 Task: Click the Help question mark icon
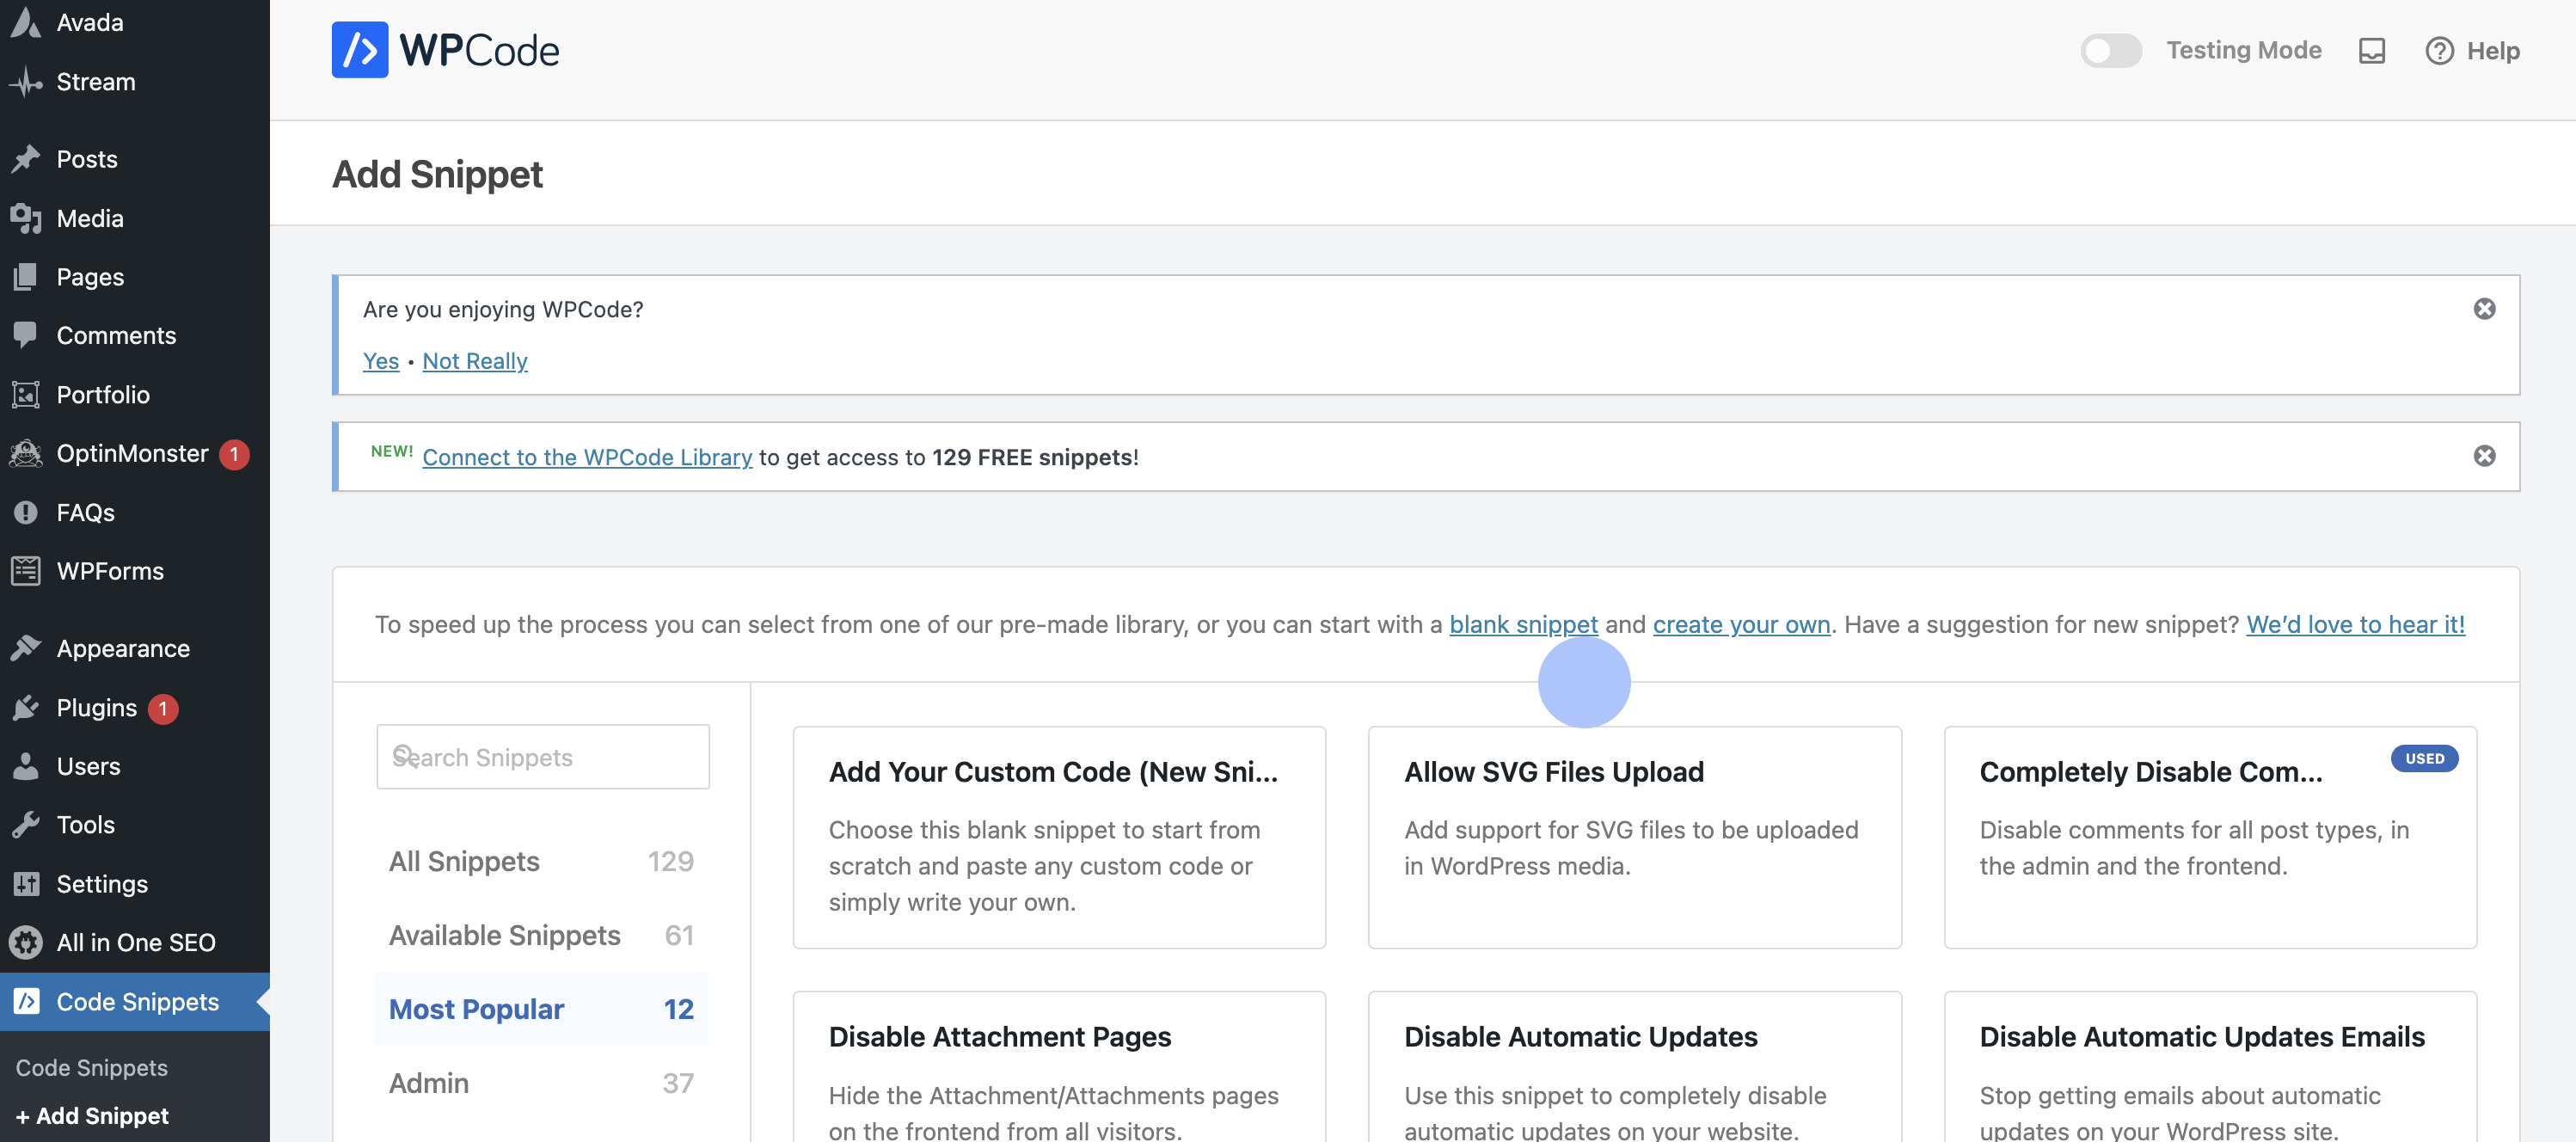[x=2439, y=51]
